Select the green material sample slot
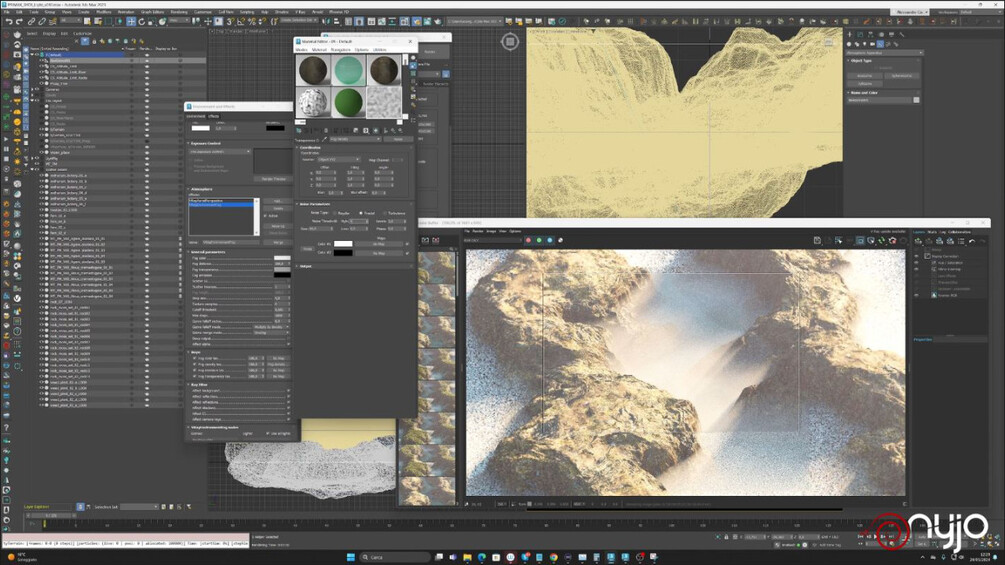This screenshot has height=565, width=1005. (x=348, y=103)
